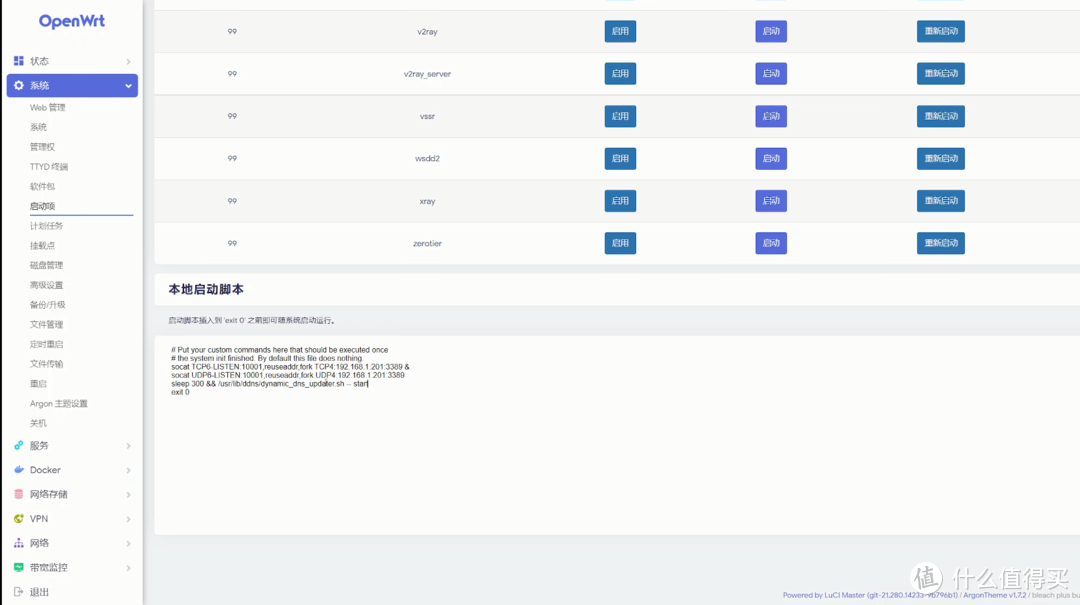Open the ArgonTheme footer link
The image size is (1080, 605).
point(995,595)
